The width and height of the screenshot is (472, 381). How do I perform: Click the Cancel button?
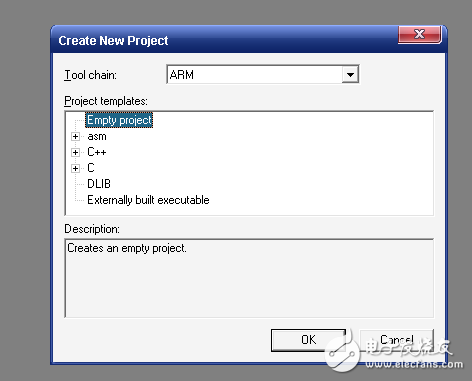pos(397,340)
